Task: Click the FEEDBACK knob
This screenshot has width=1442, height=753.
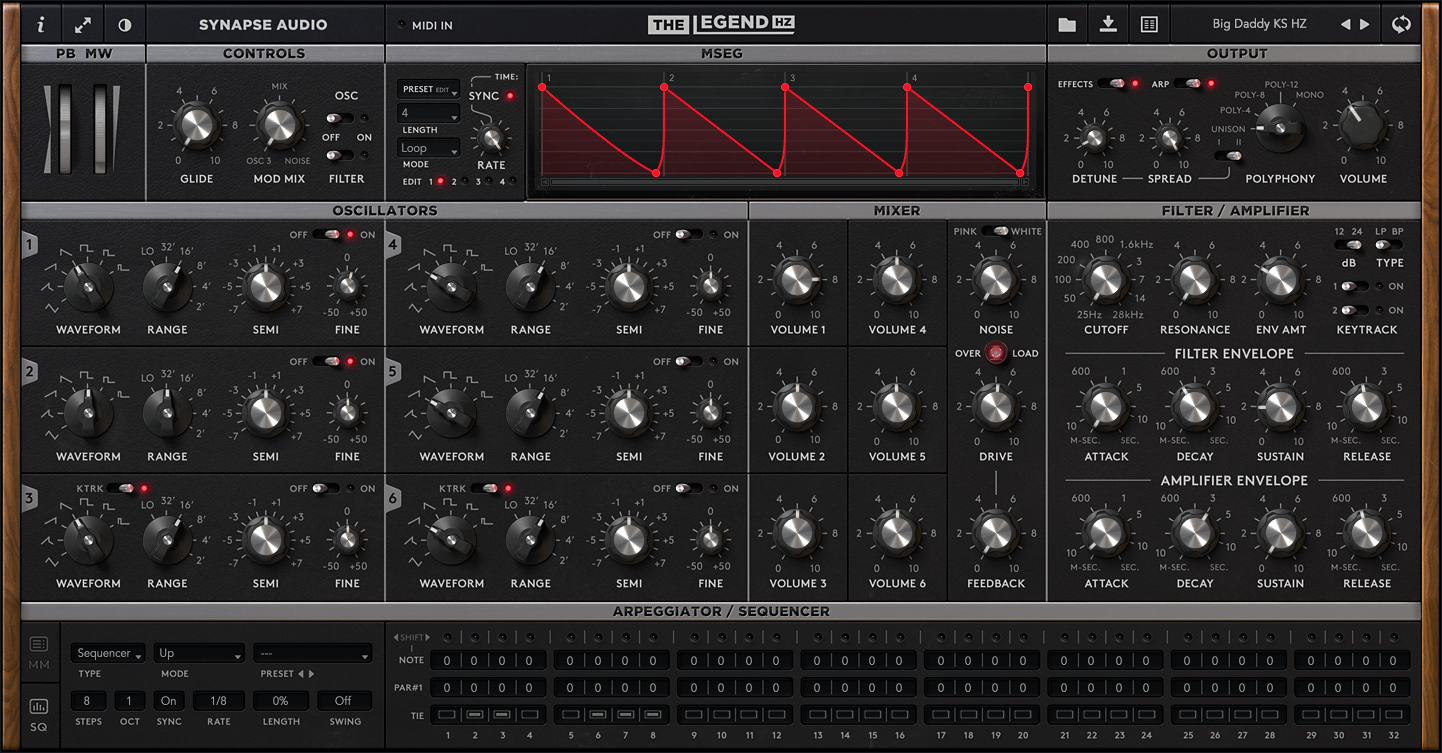Action: pos(995,533)
